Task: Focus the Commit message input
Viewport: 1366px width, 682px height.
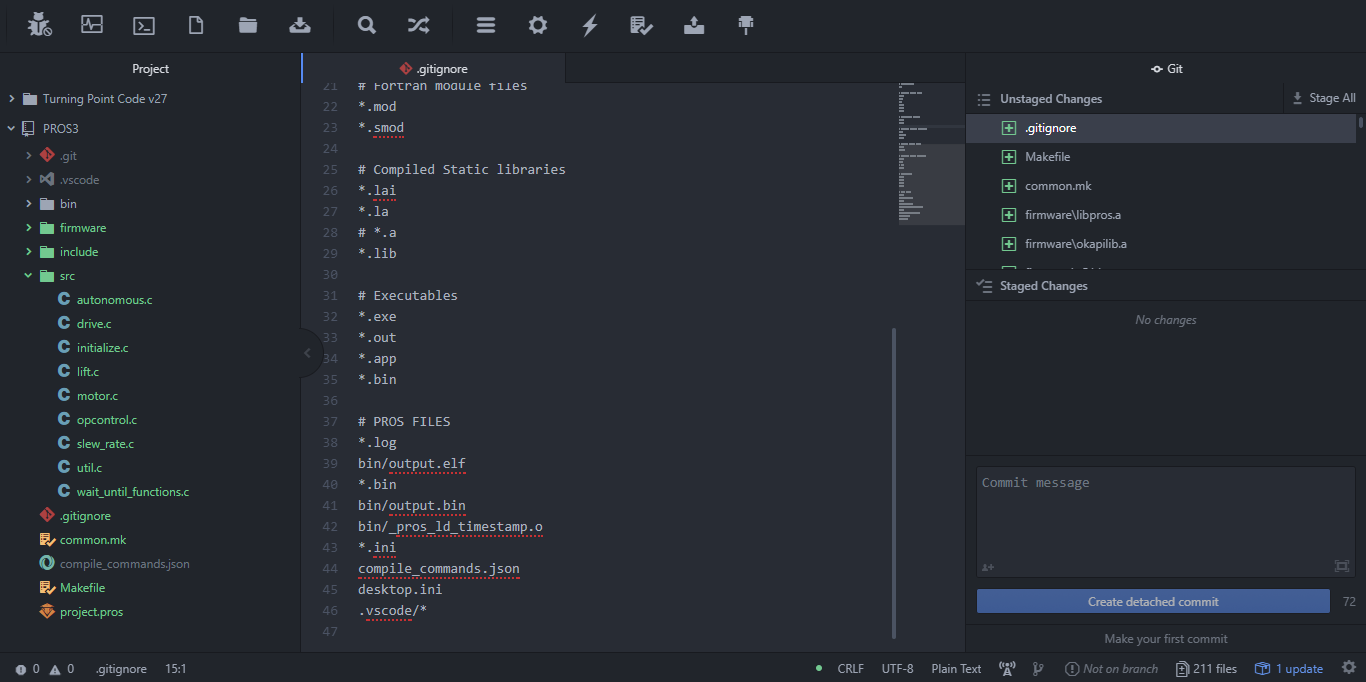Action: (x=1166, y=523)
